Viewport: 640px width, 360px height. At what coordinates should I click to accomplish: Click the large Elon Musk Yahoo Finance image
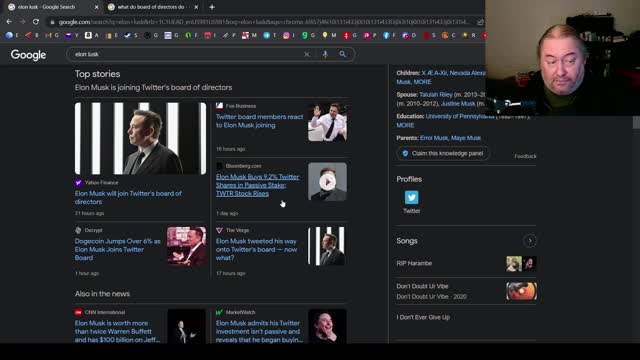pyautogui.click(x=140, y=138)
